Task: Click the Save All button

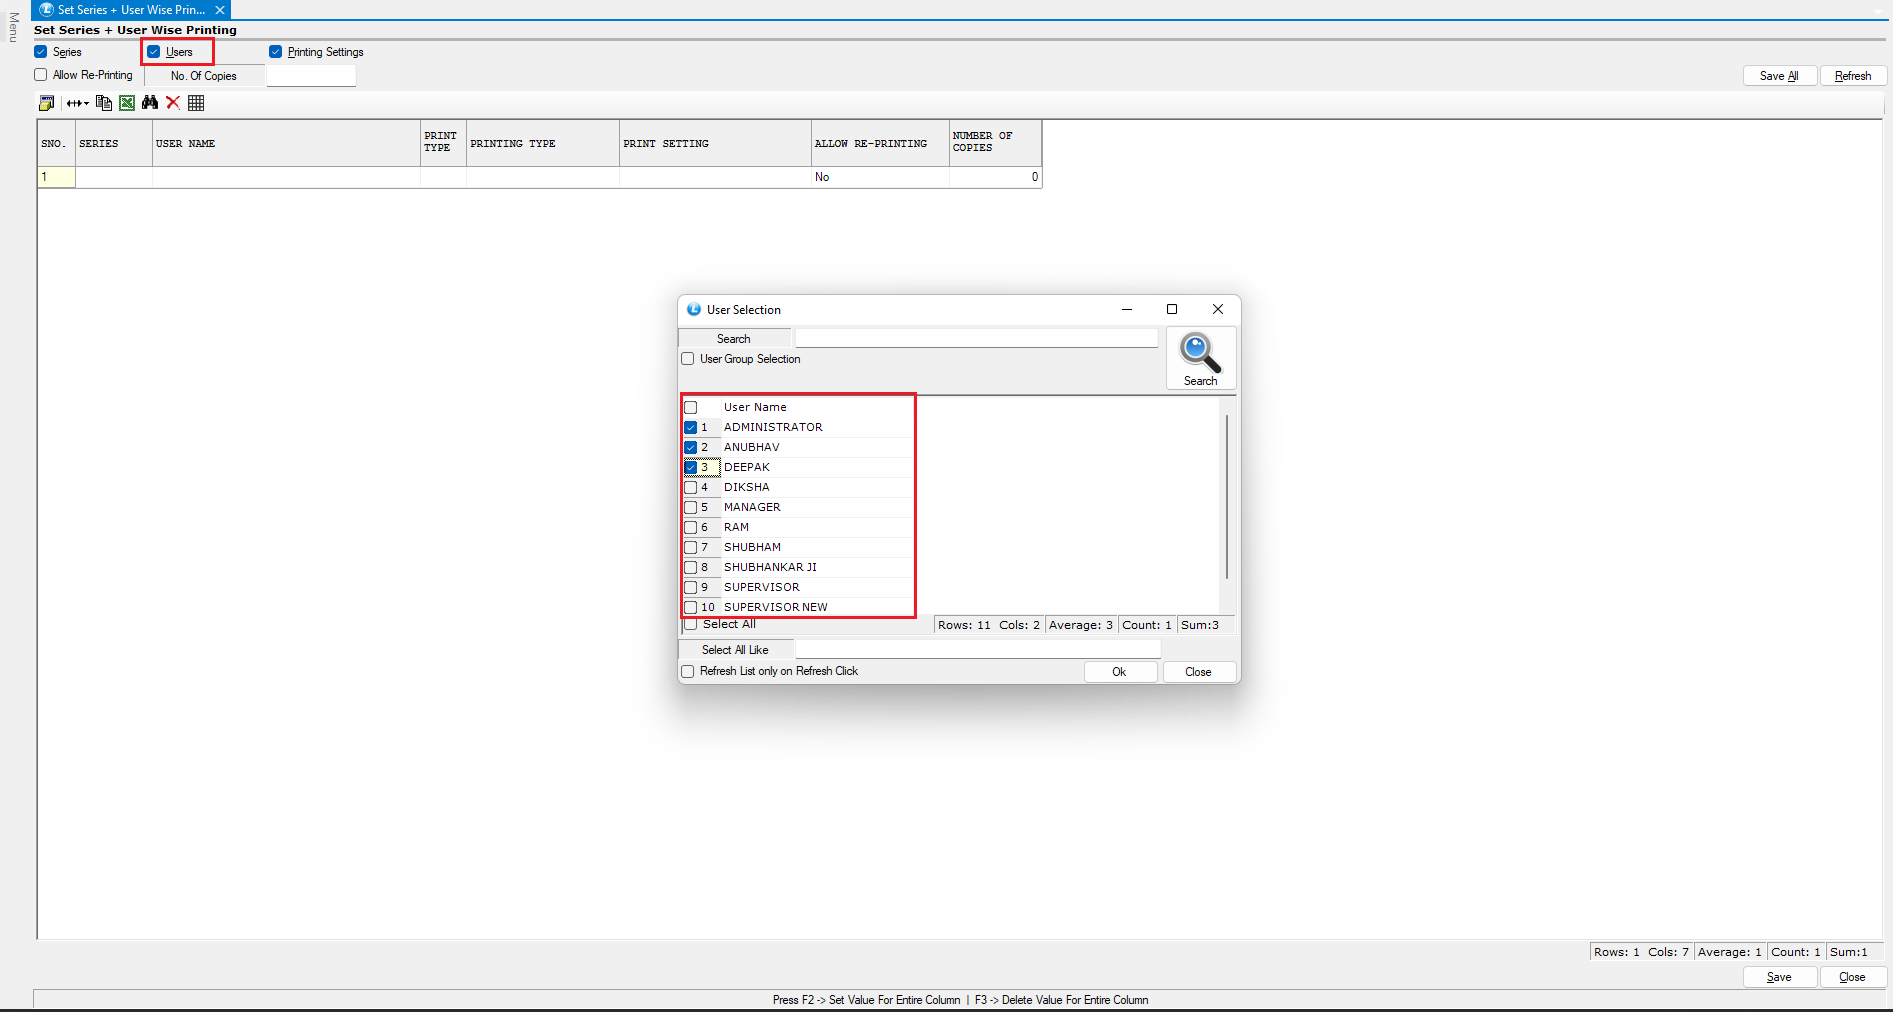Action: coord(1779,76)
